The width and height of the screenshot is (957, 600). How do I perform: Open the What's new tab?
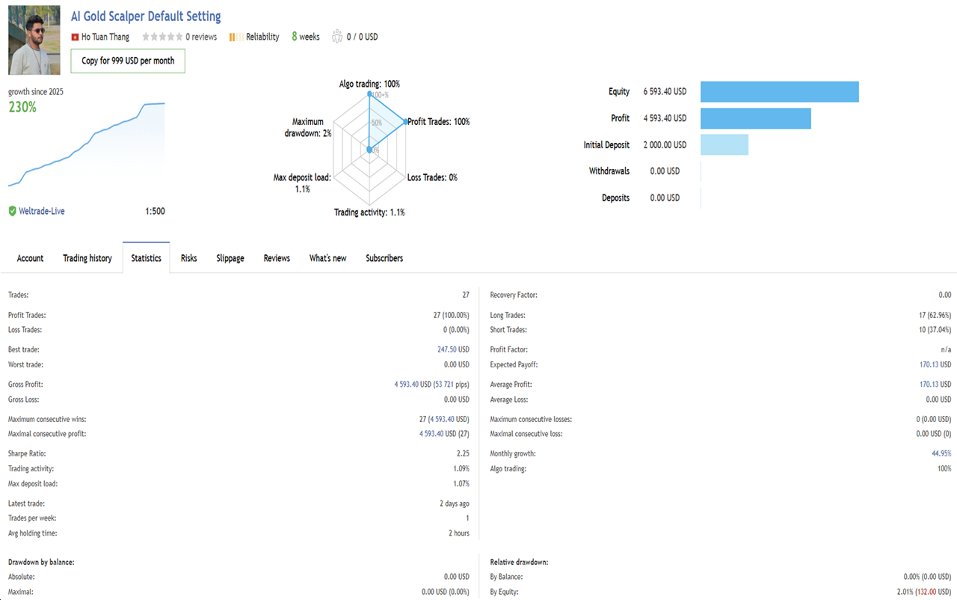(x=327, y=258)
